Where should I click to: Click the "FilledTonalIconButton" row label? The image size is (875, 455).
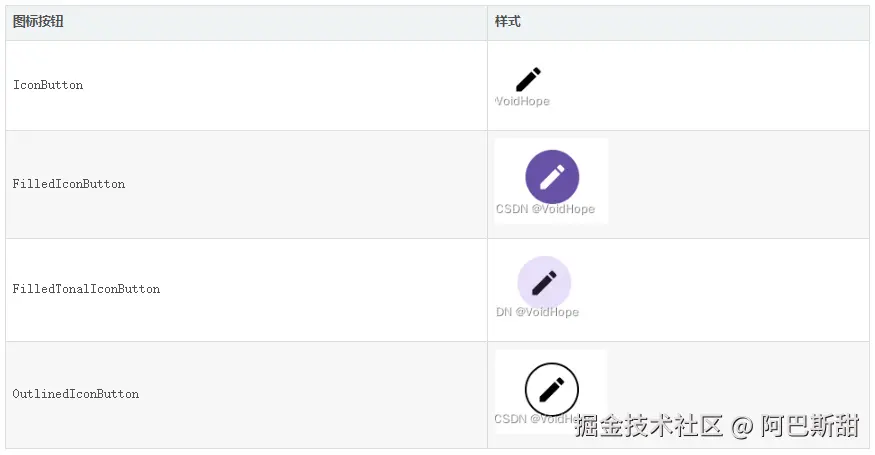86,290
